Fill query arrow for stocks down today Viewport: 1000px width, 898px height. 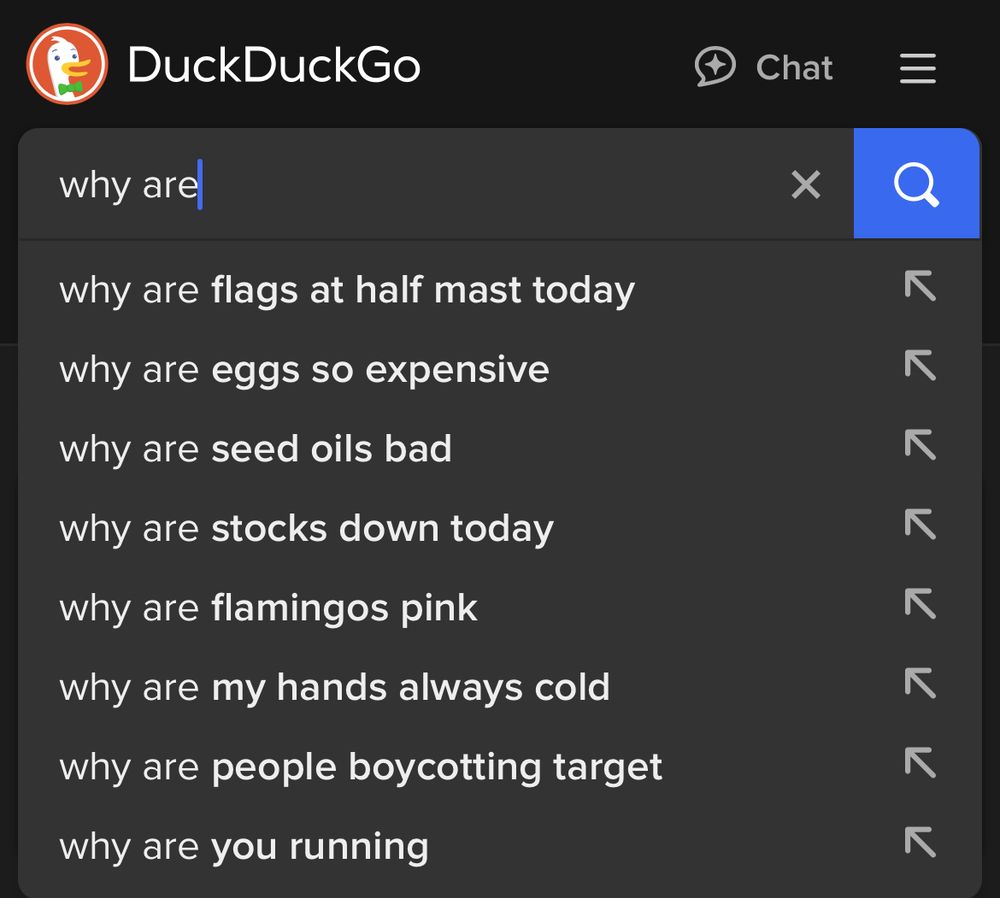pyautogui.click(x=920, y=524)
